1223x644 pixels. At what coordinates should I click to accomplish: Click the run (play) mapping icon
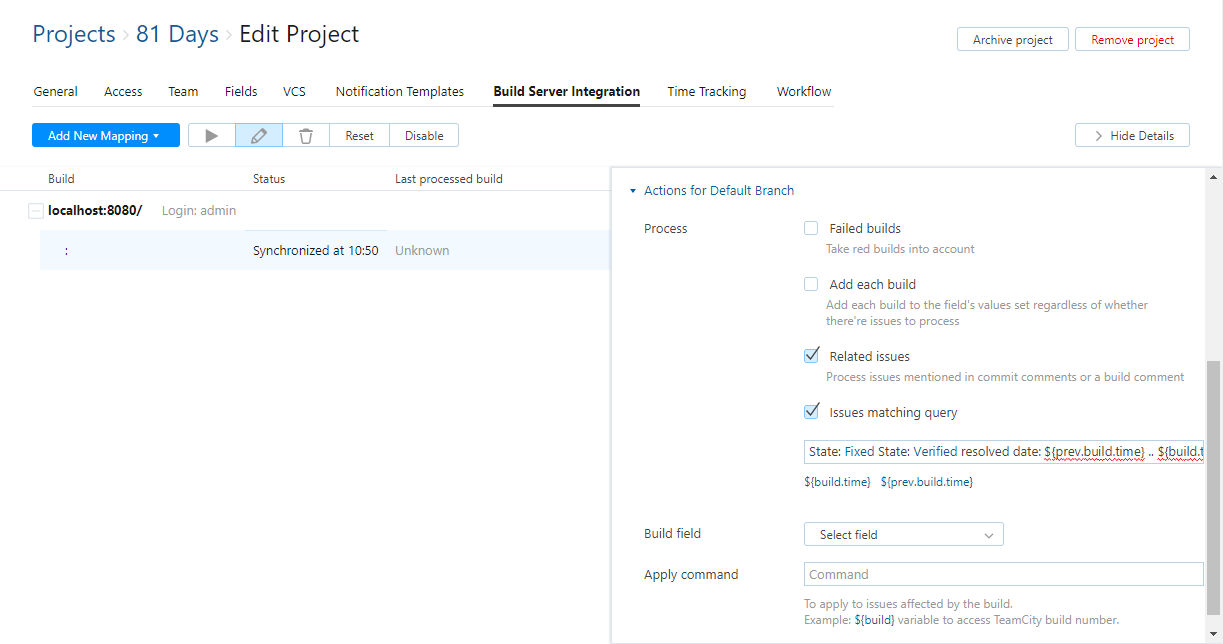pyautogui.click(x=212, y=136)
